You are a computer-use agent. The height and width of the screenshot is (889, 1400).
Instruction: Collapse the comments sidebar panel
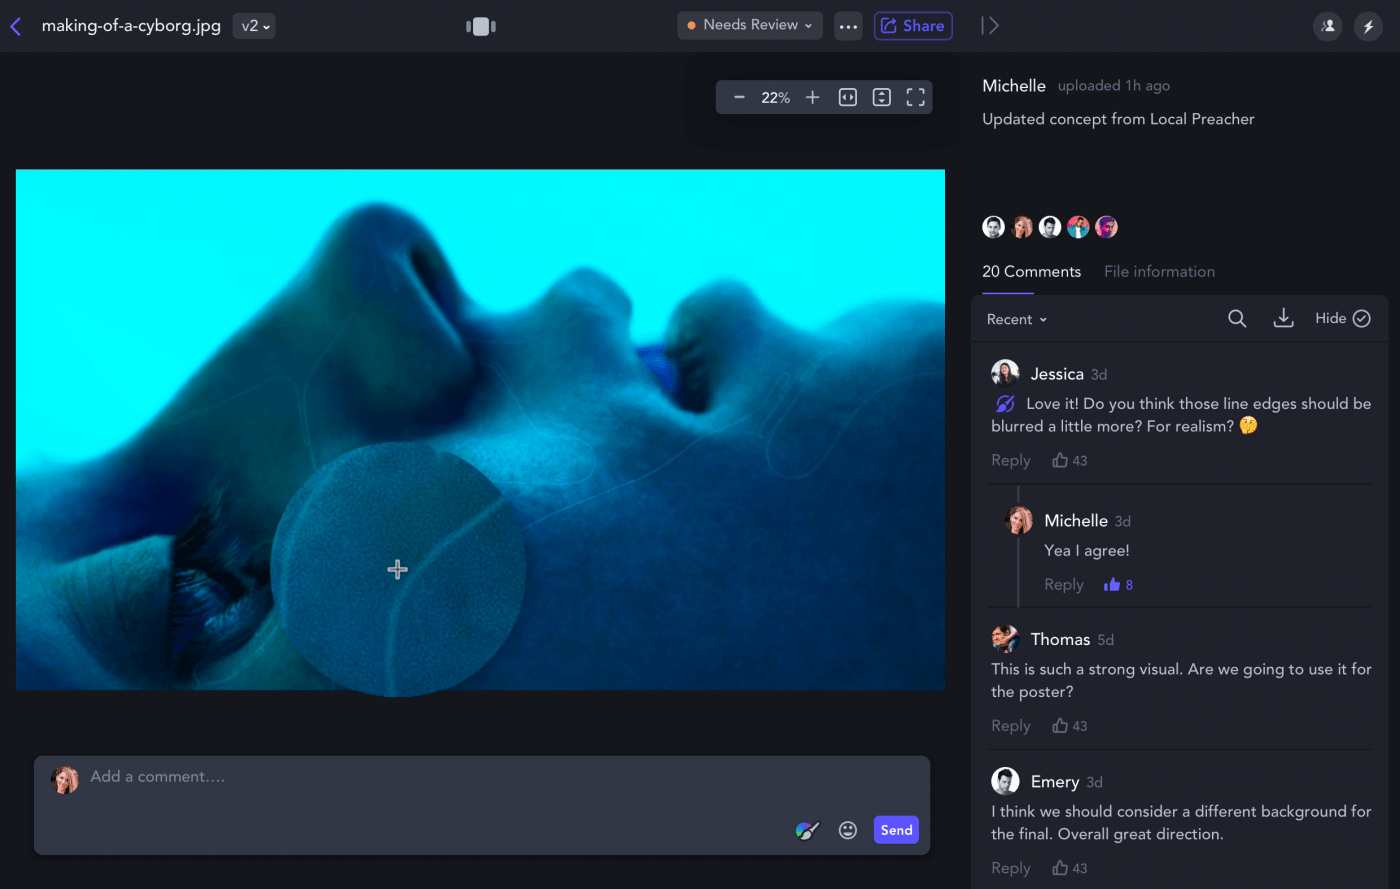(989, 26)
